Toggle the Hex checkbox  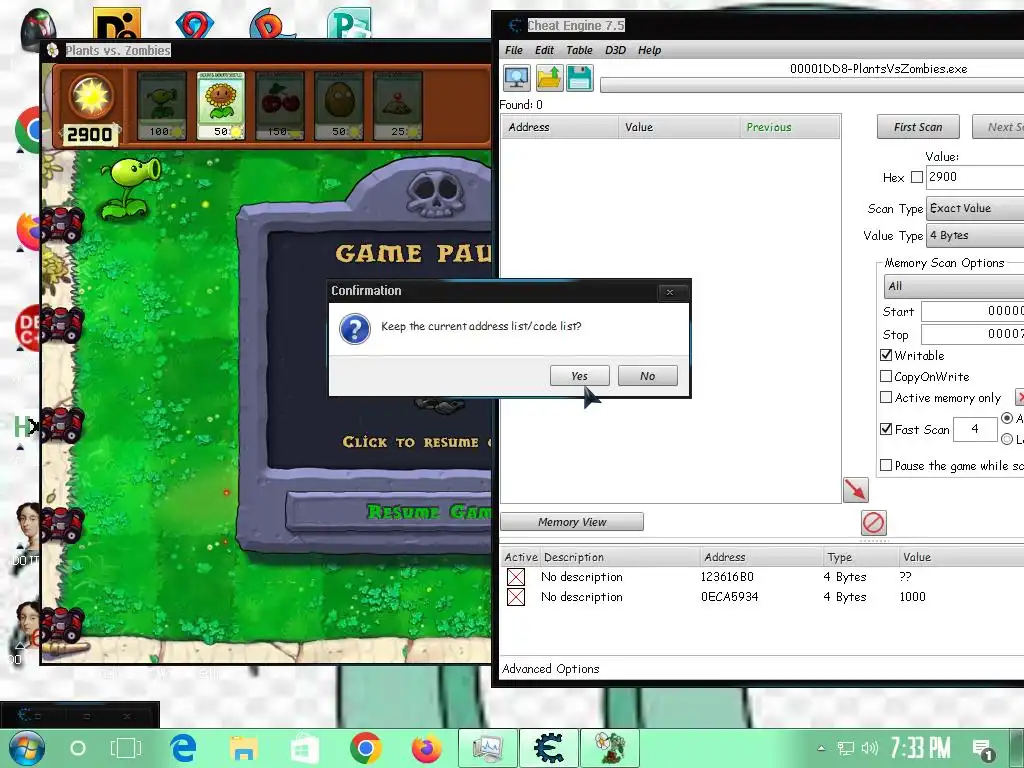[x=917, y=177]
